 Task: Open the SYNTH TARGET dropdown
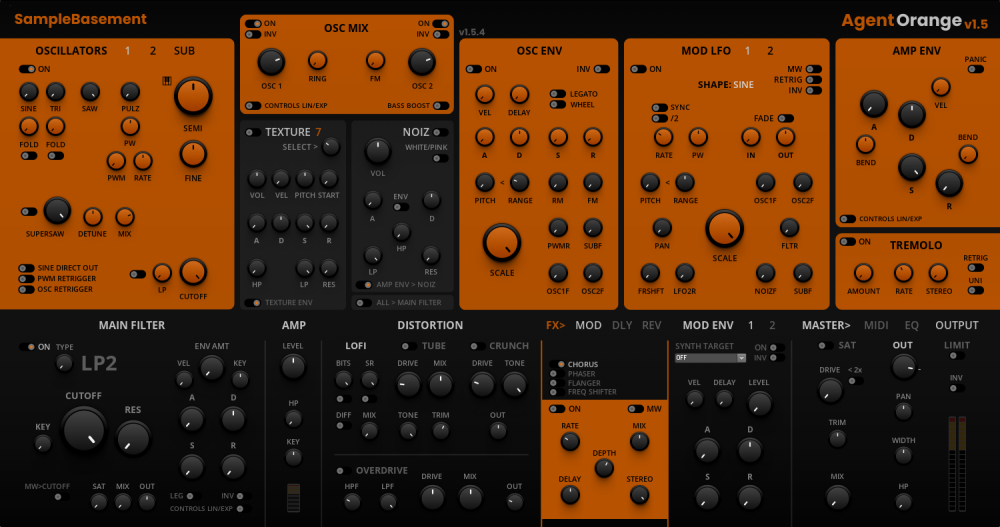click(710, 358)
